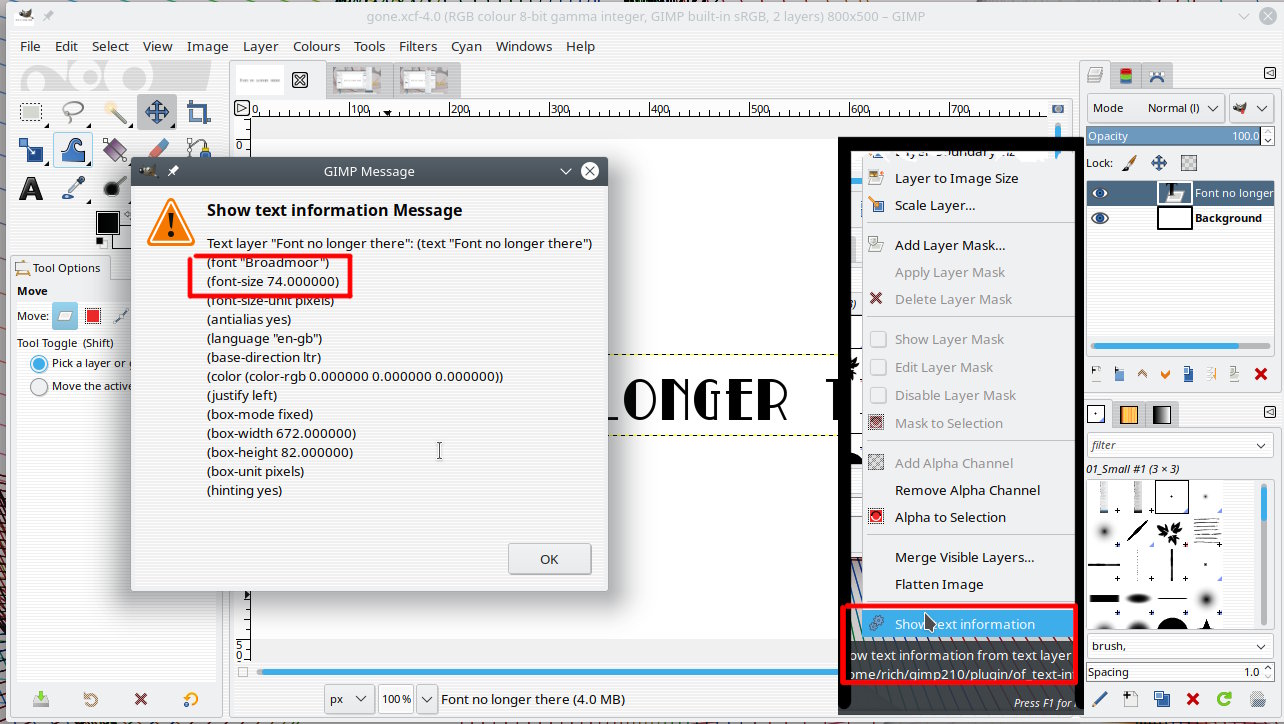This screenshot has height=724, width=1284.
Task: Switch to the Patterns tab
Action: (x=1129, y=414)
